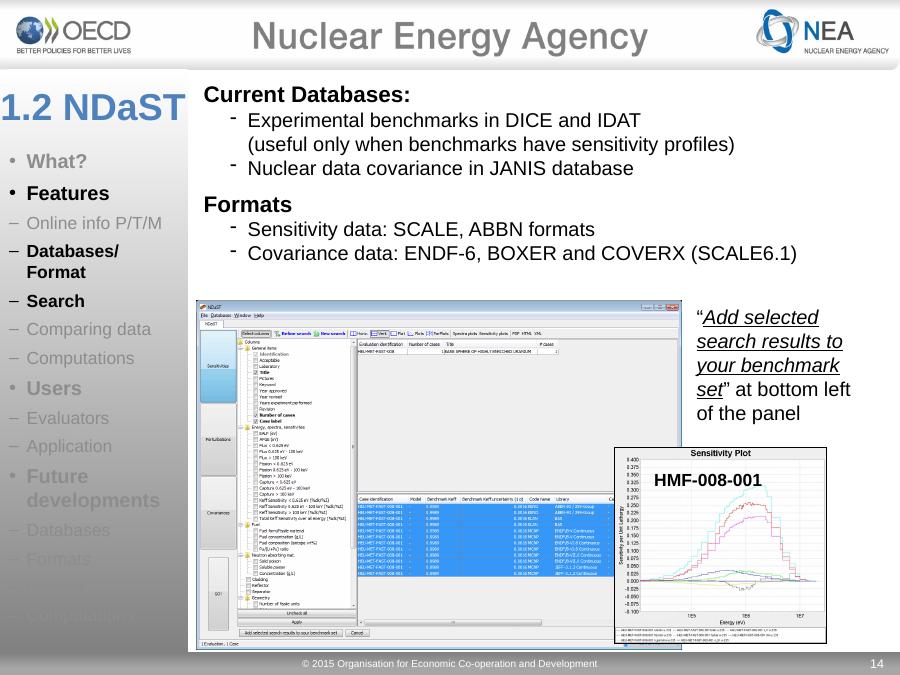Click Add selected search results button

(x=290, y=633)
